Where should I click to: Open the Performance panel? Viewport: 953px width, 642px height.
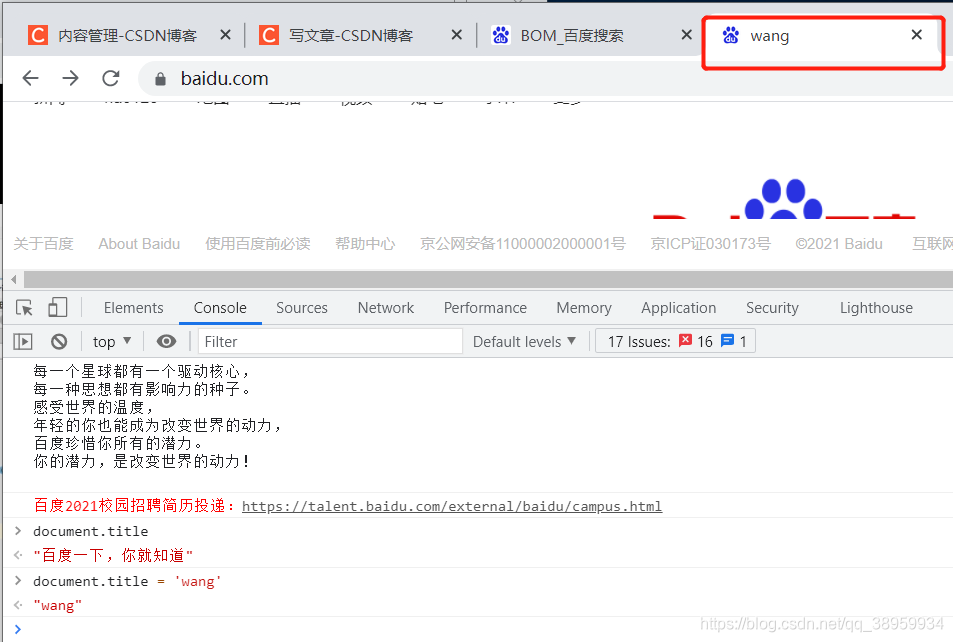coord(485,308)
